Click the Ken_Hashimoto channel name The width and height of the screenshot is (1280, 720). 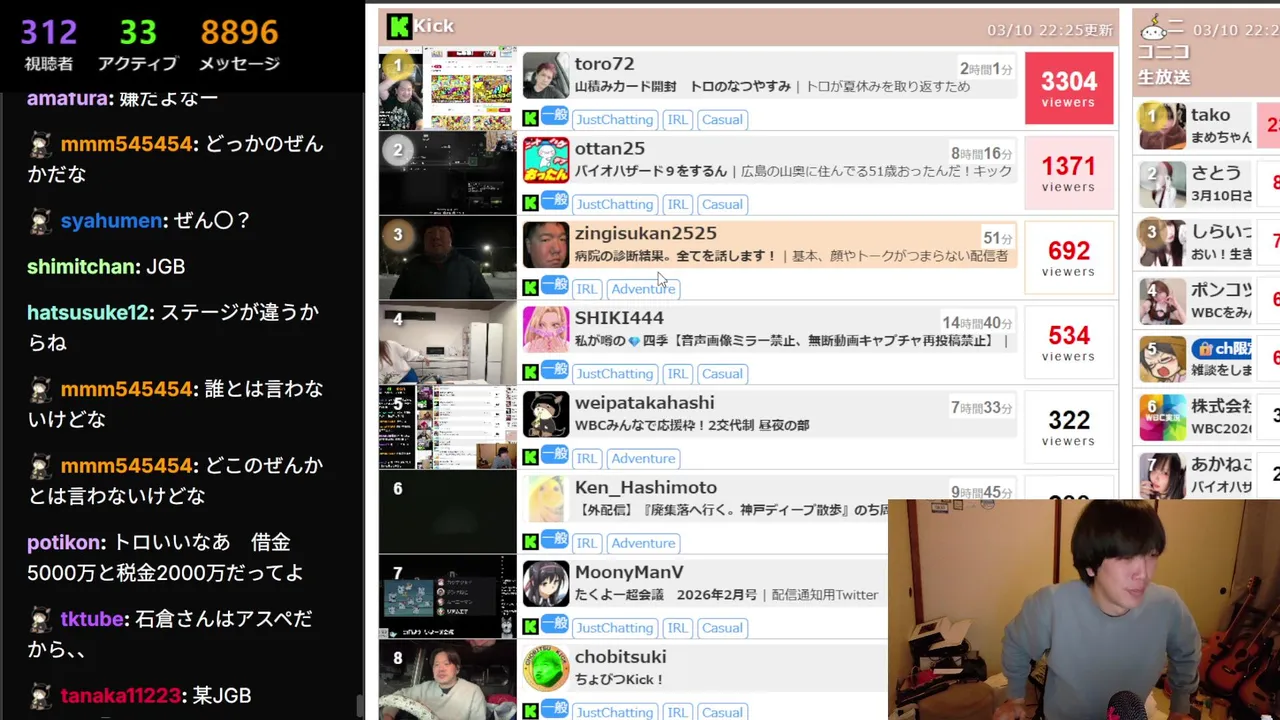645,488
